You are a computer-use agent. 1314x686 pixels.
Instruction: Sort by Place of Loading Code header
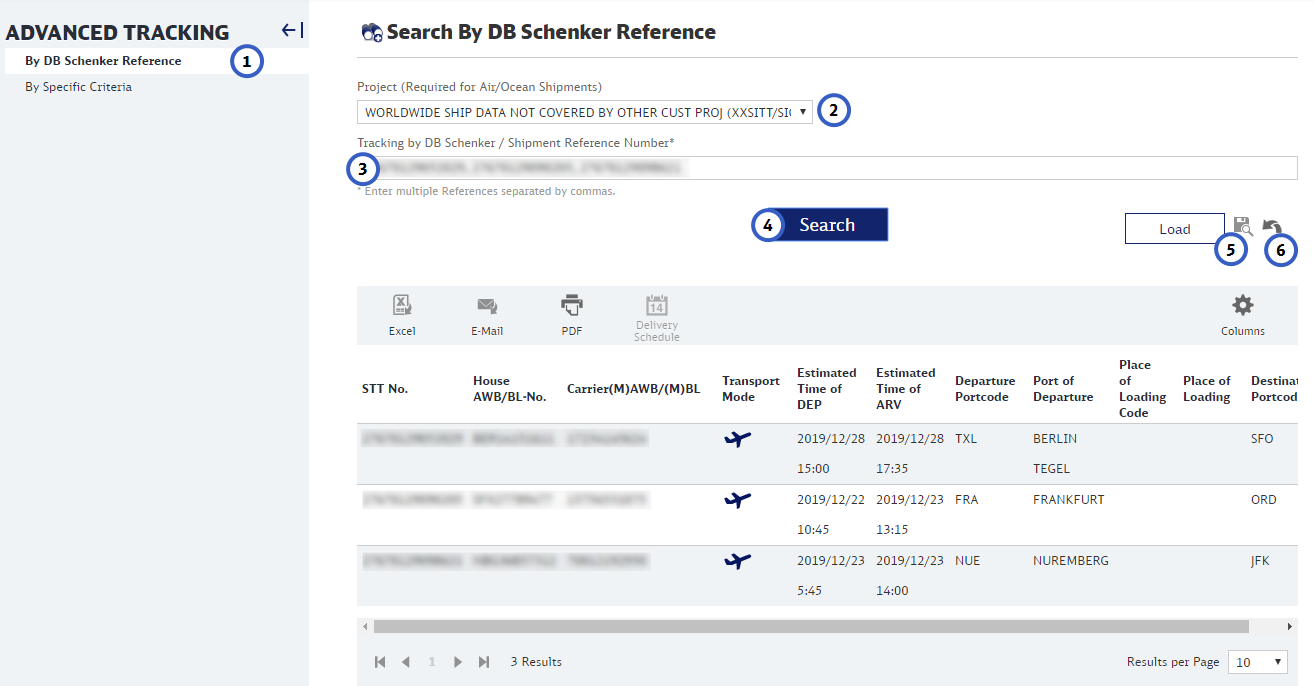(1142, 389)
